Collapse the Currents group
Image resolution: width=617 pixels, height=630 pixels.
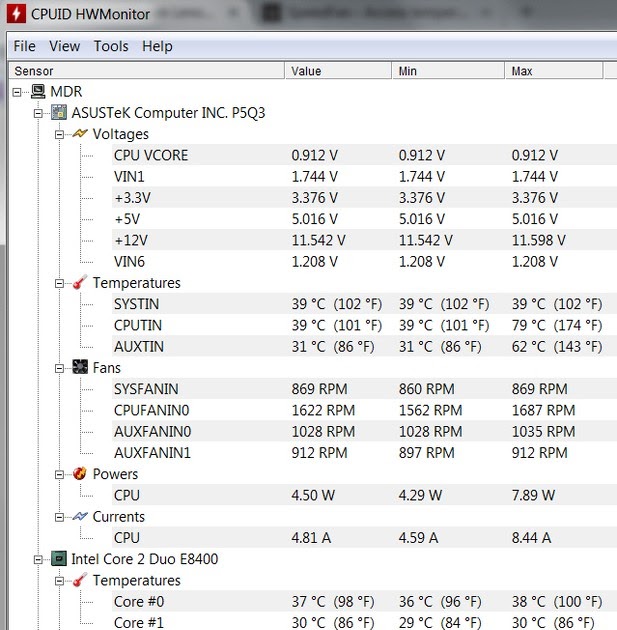59,518
